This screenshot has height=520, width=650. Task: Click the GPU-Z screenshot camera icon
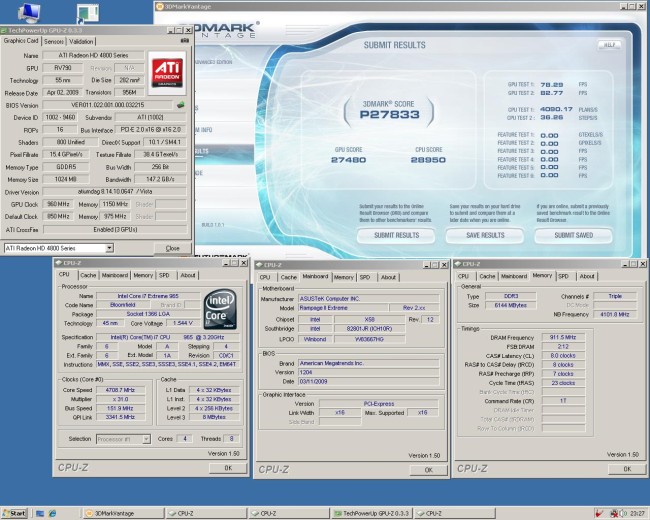click(185, 41)
